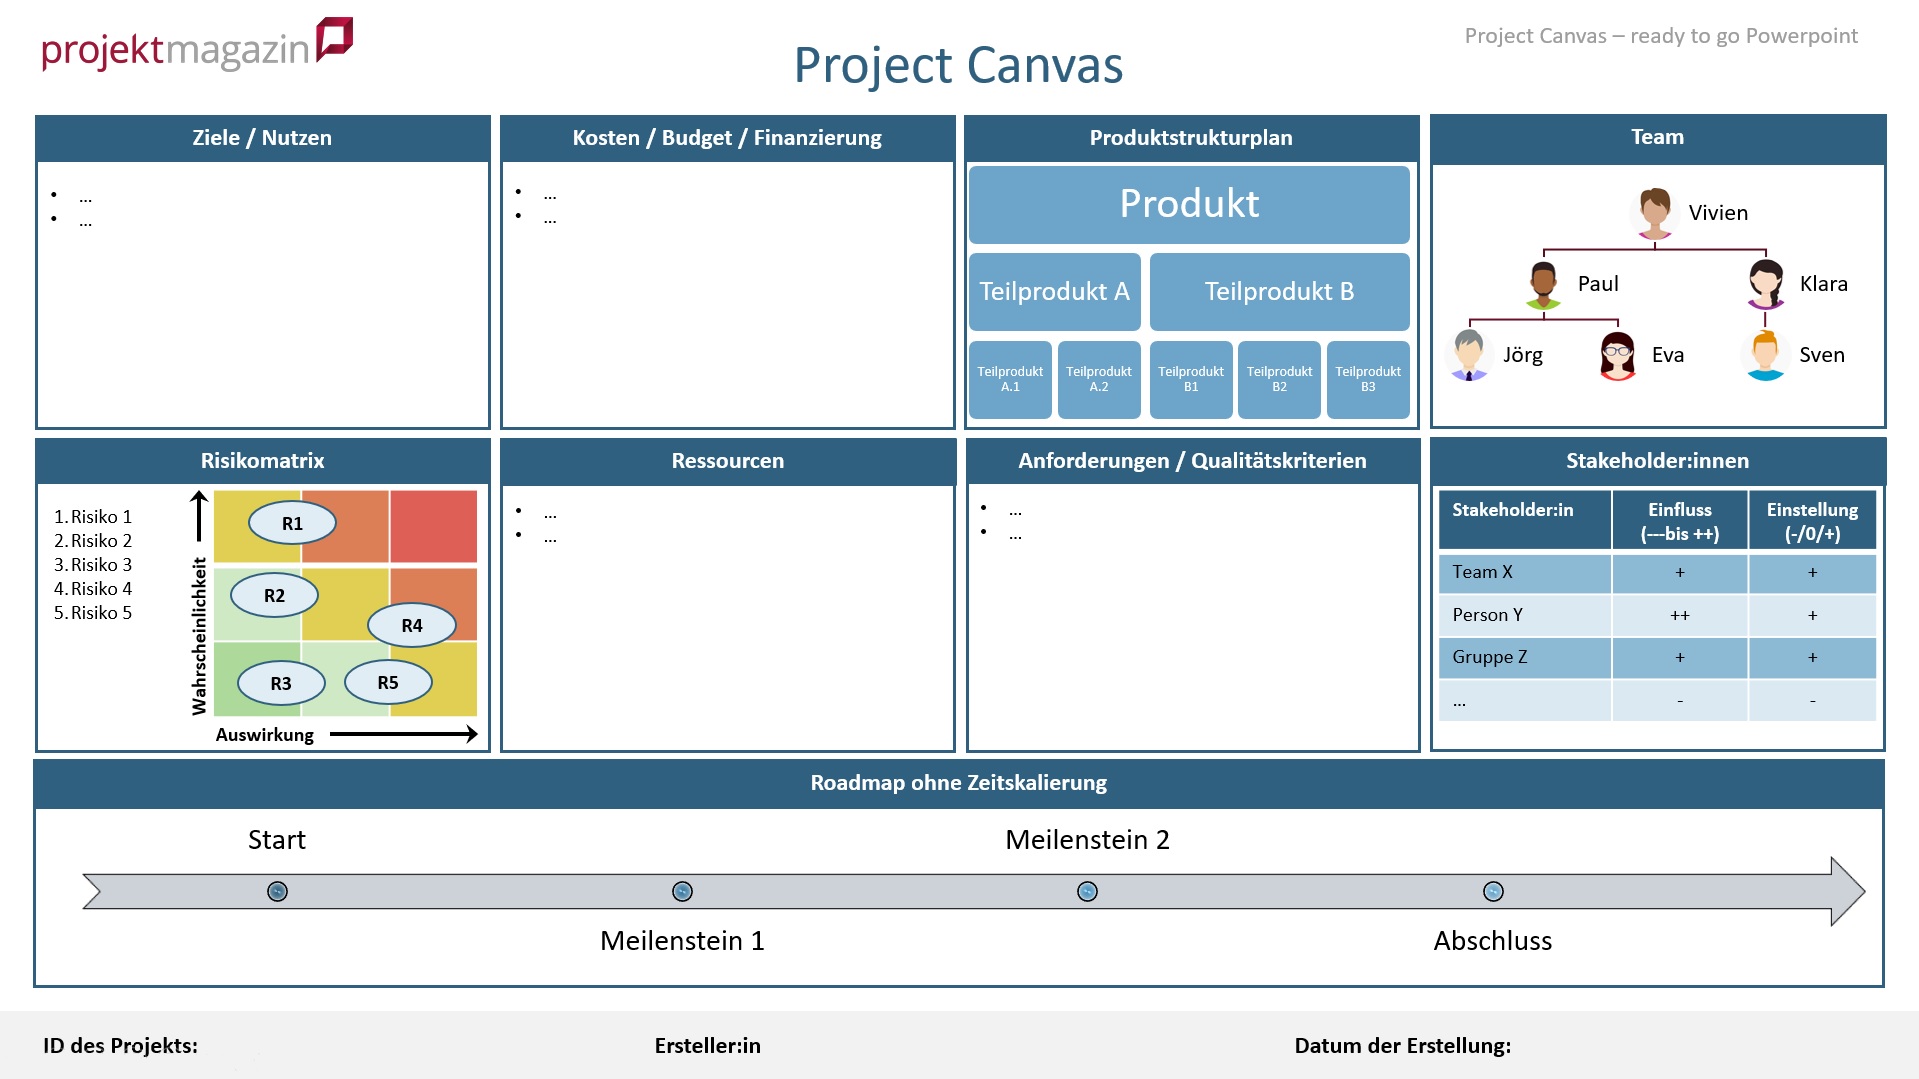
Task: Click the '3. Risiko 3' list entry
Action: click(x=93, y=565)
